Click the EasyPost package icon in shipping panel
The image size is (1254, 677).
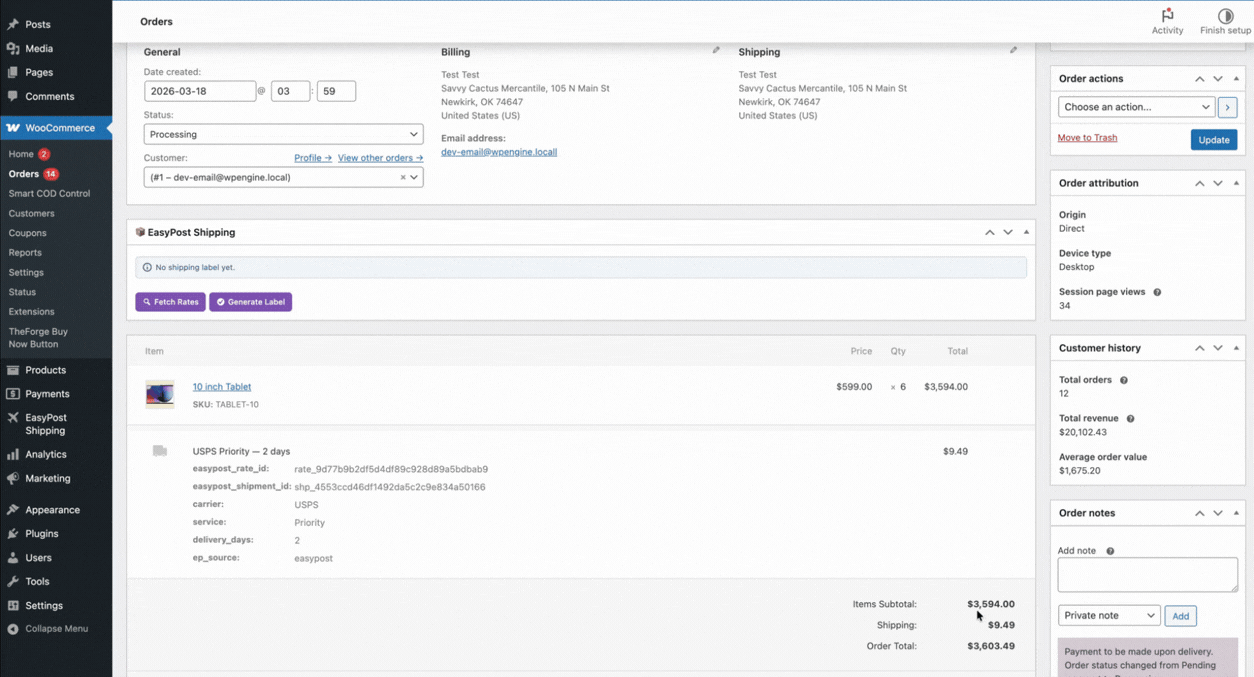(x=141, y=232)
